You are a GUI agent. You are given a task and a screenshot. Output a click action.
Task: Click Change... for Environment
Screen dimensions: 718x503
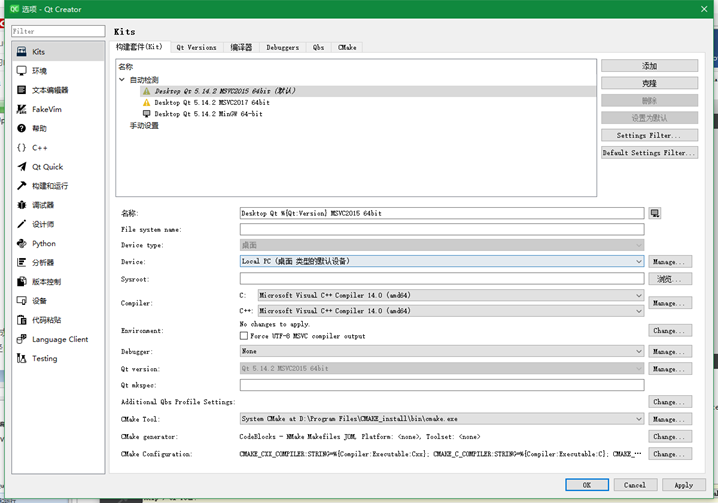point(670,330)
